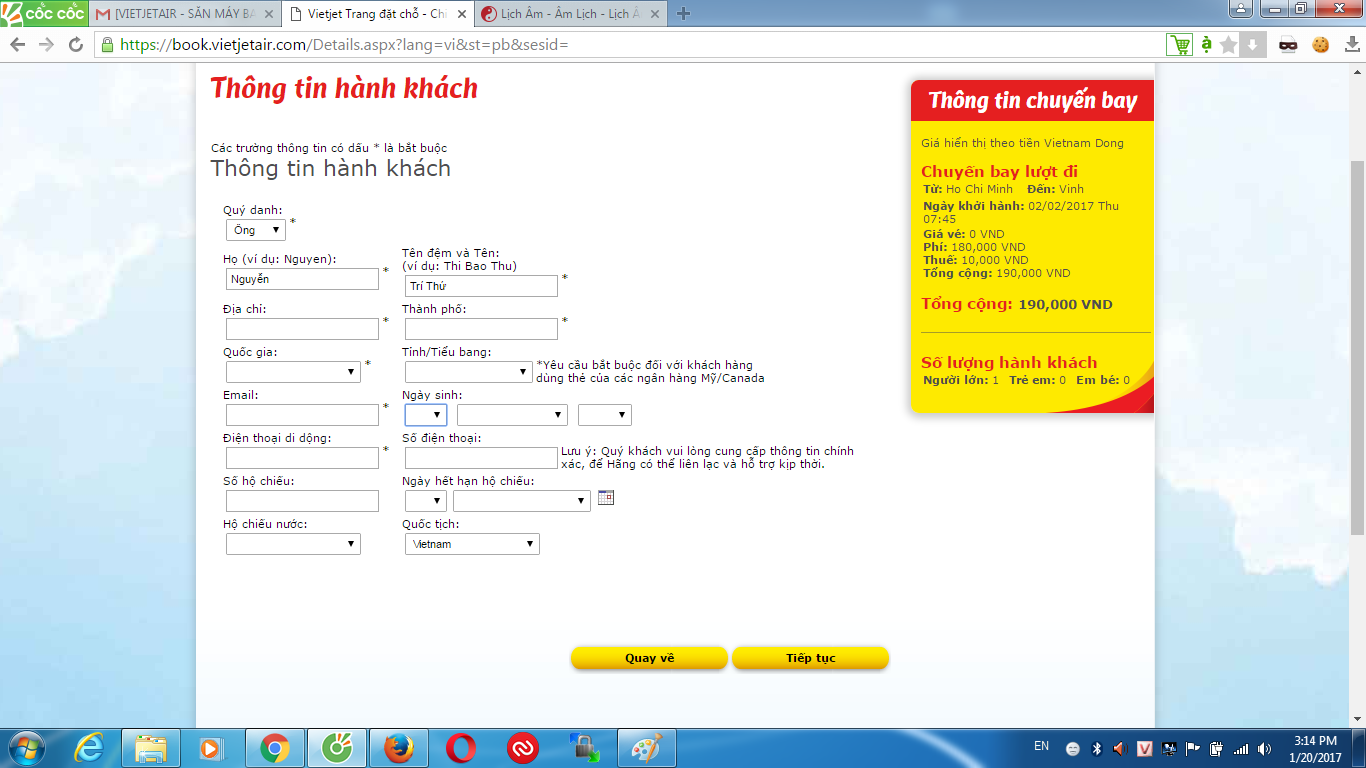
Task: Open the Quốc tịch nationality dropdown
Action: (x=472, y=544)
